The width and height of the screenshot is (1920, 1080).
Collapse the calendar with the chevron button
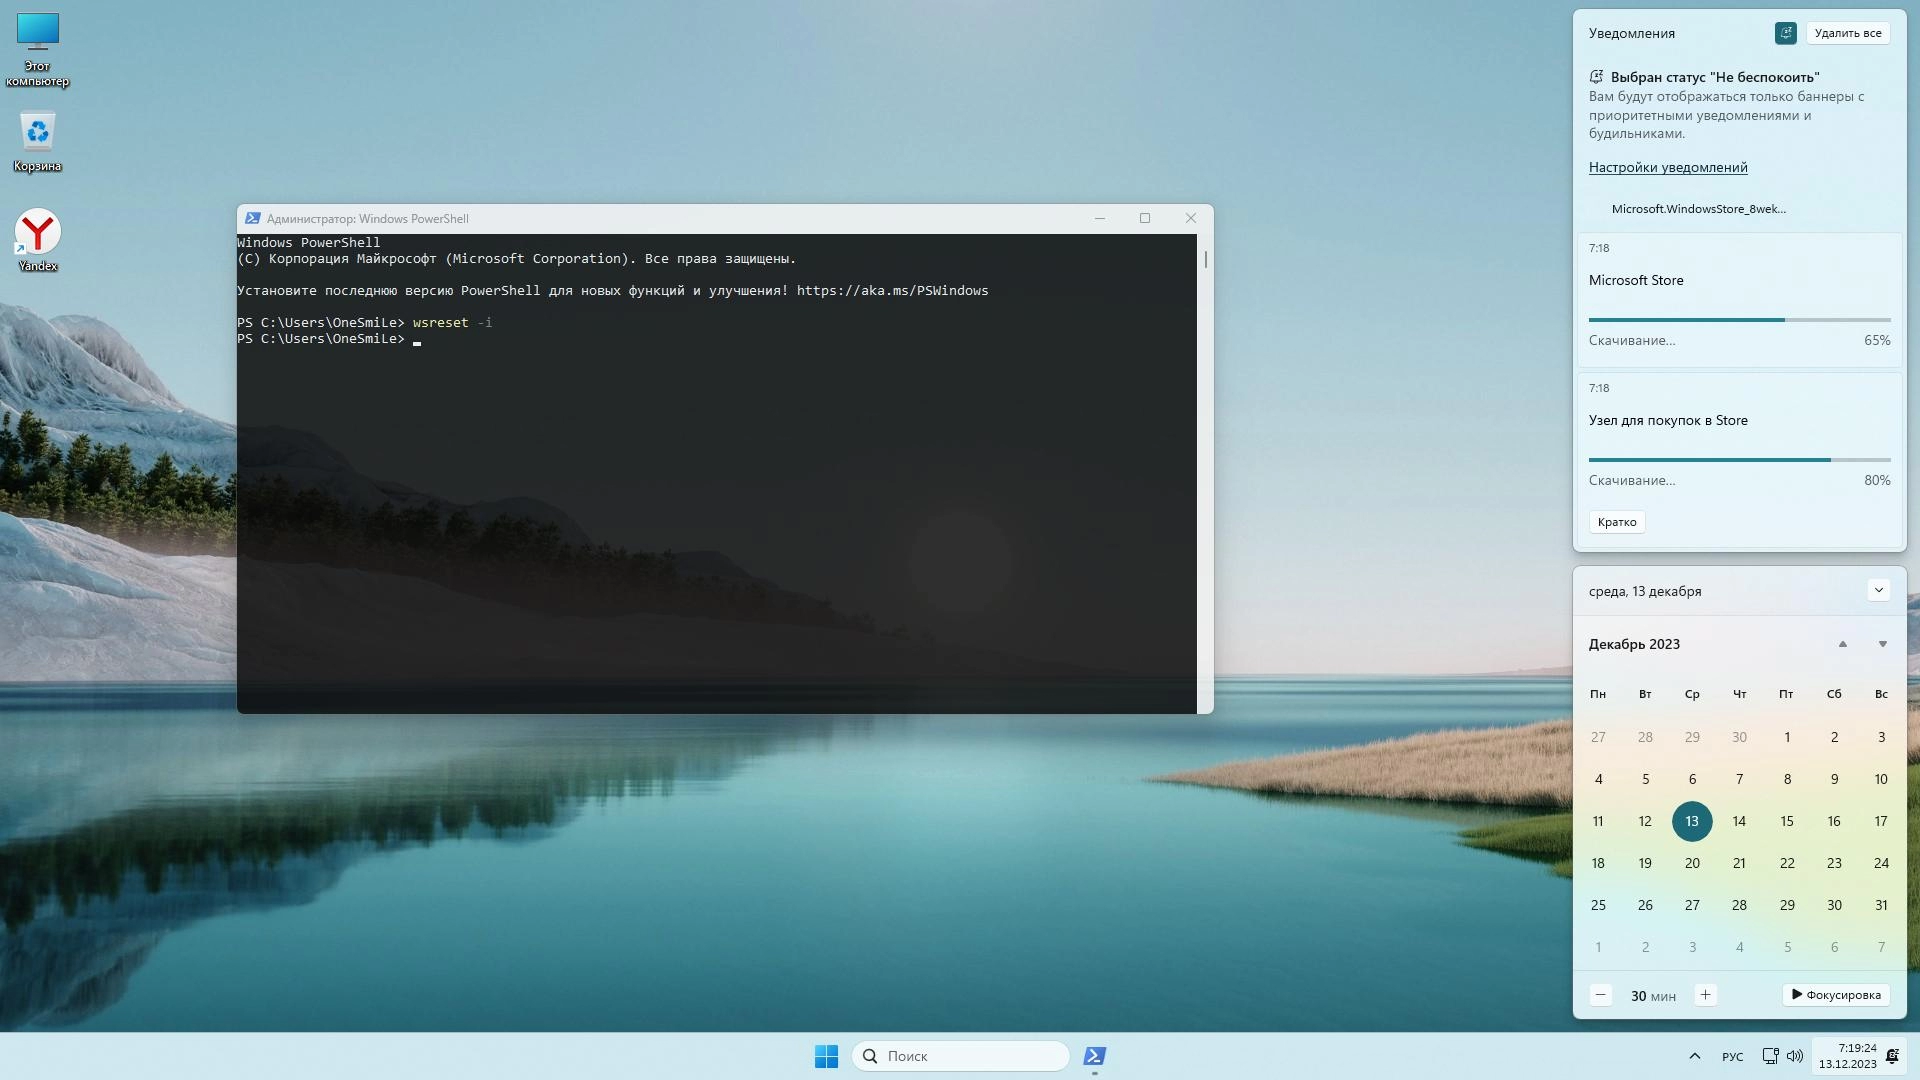[x=1878, y=590]
